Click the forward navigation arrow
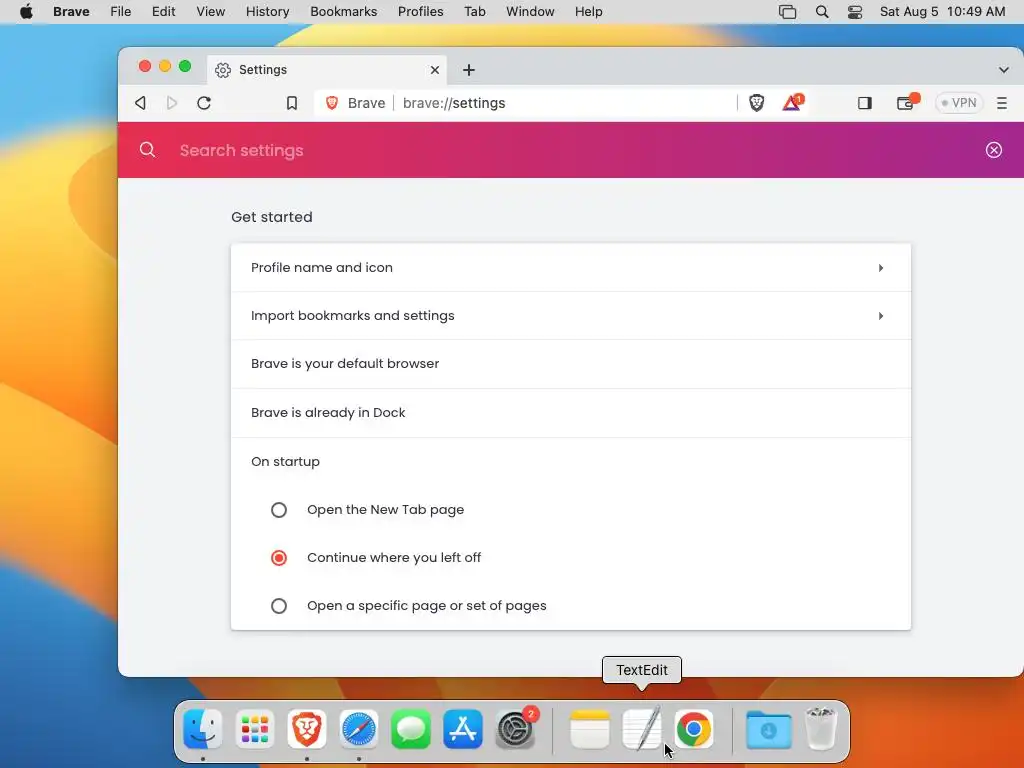The height and width of the screenshot is (768, 1024). click(172, 103)
